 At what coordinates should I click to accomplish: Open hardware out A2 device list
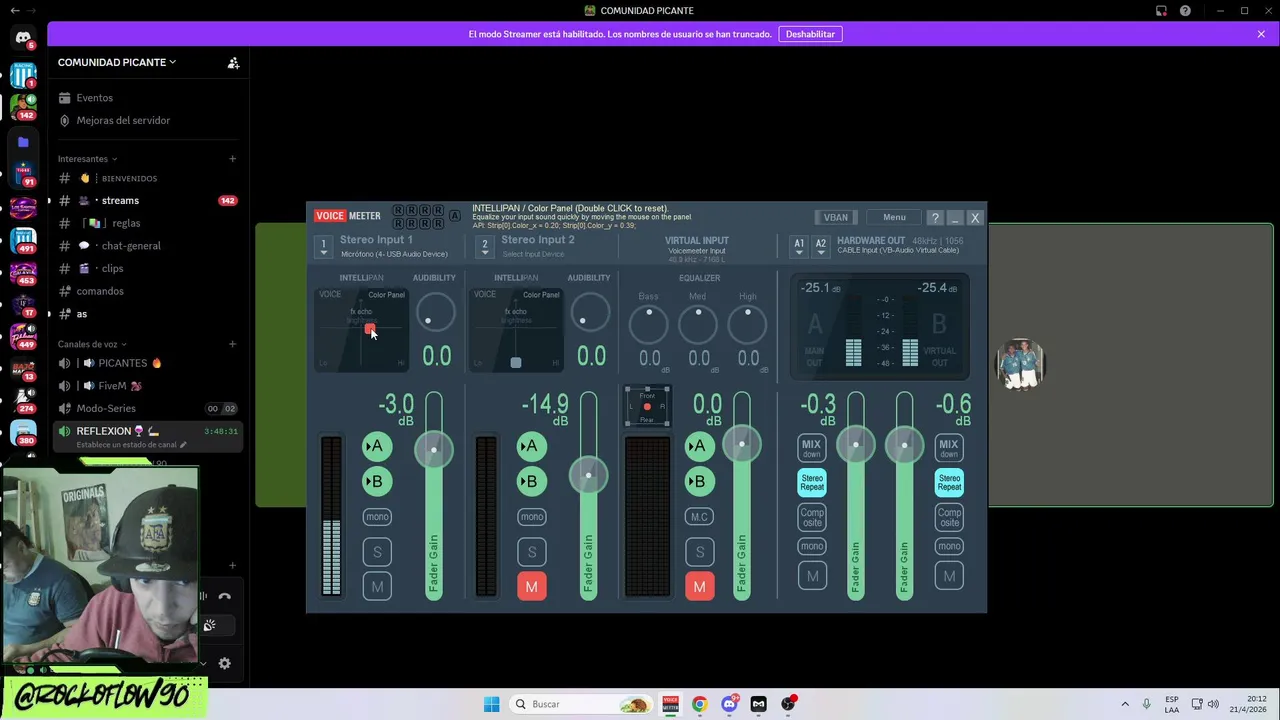[x=821, y=247]
